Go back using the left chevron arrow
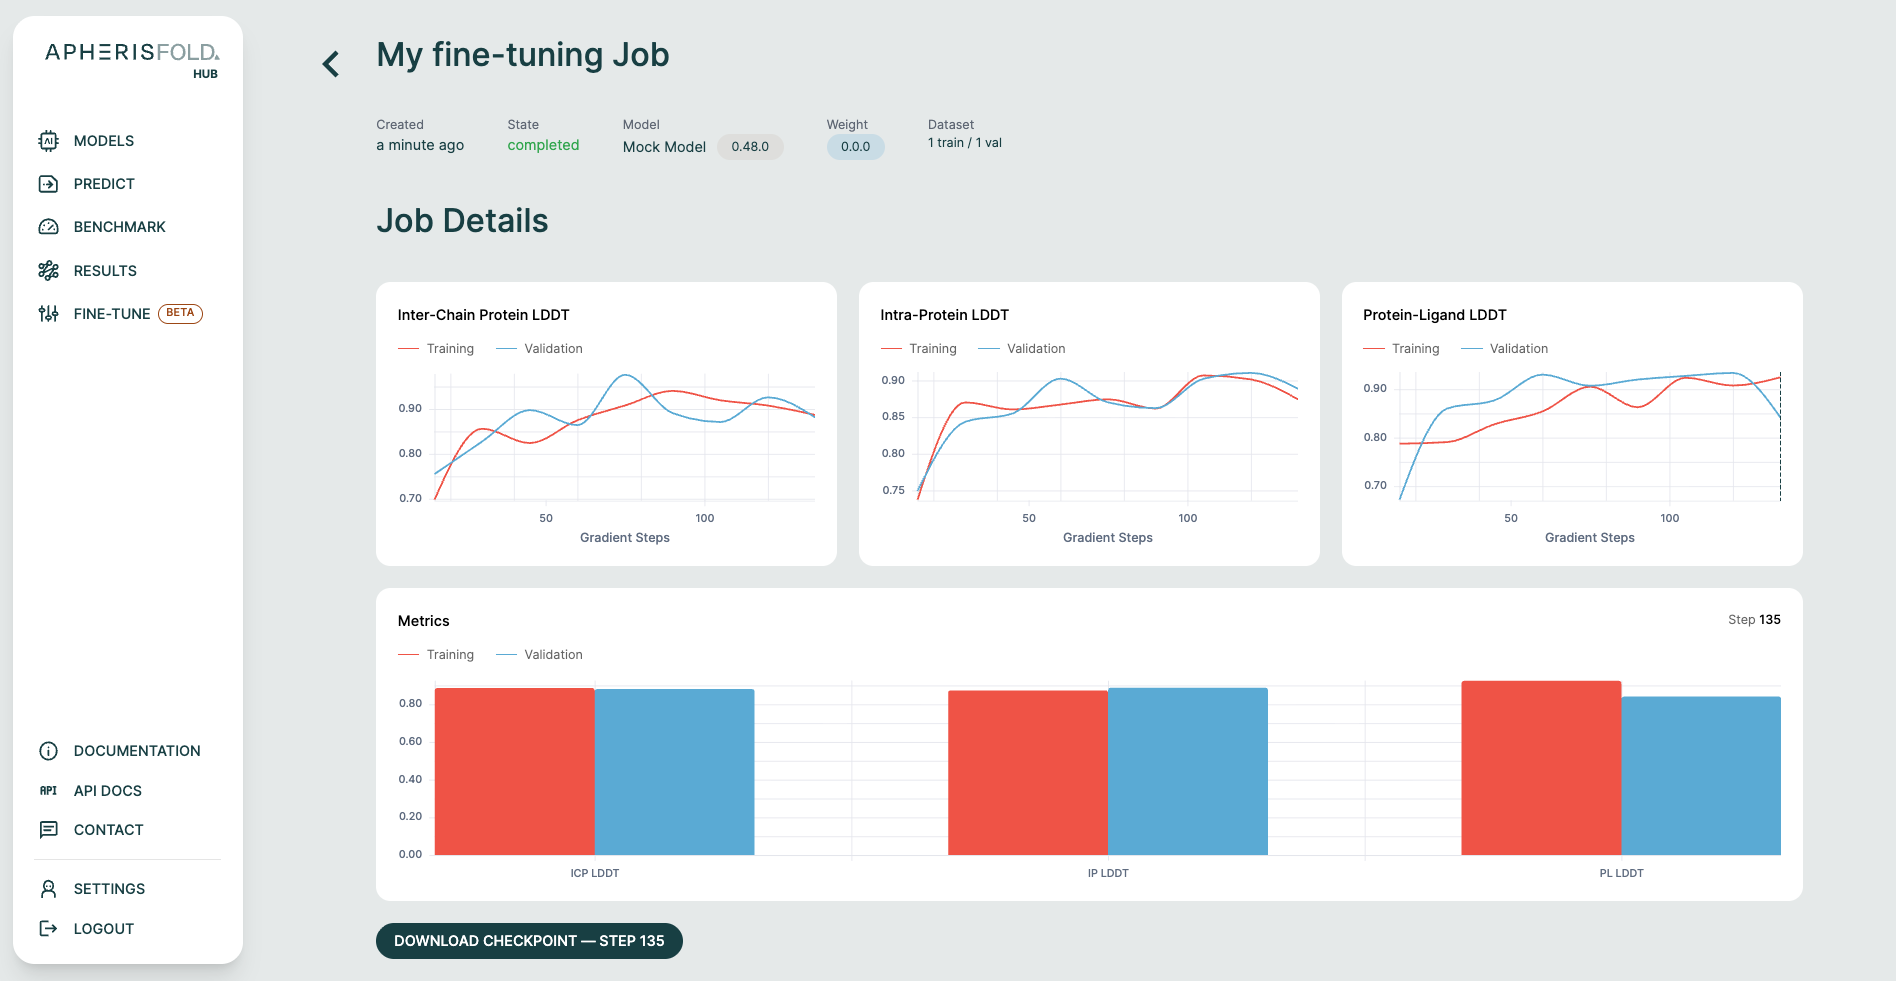 (331, 64)
